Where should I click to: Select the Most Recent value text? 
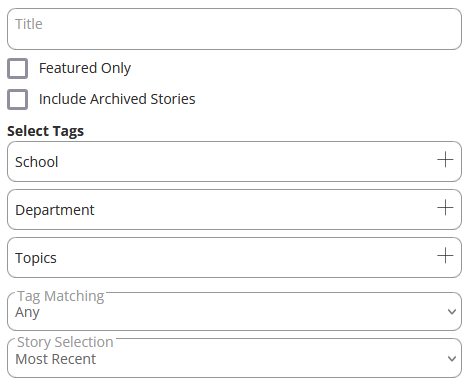point(56,359)
